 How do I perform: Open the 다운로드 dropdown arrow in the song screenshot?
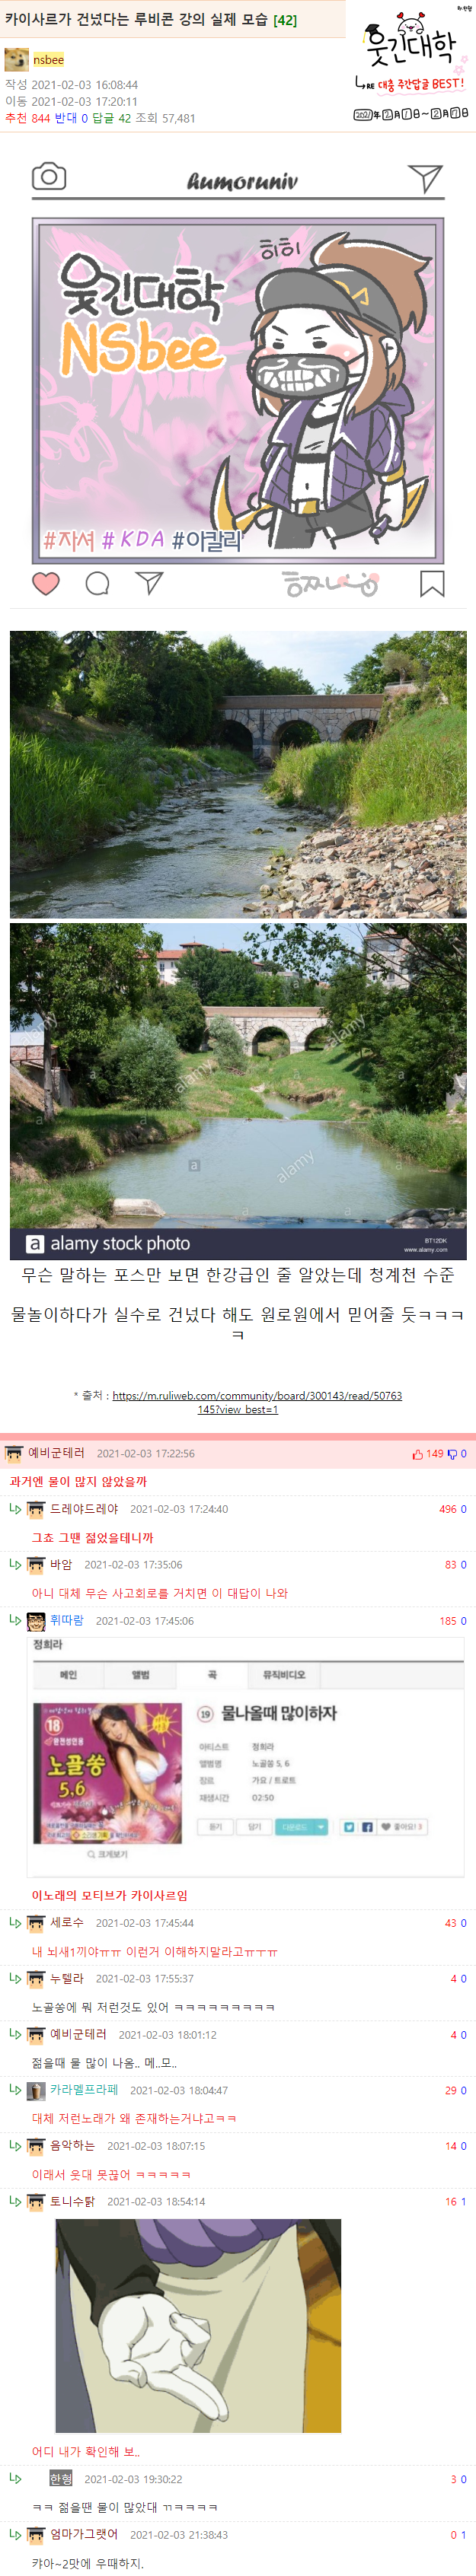click(321, 1826)
